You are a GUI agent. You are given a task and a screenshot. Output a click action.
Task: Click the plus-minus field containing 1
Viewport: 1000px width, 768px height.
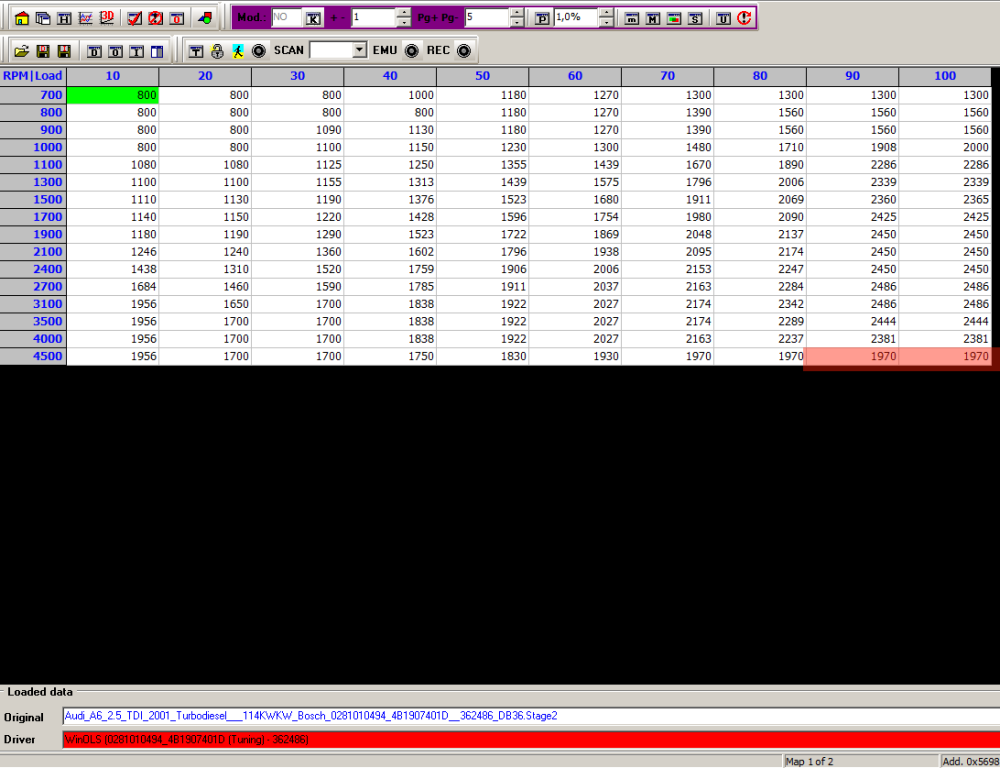click(373, 18)
